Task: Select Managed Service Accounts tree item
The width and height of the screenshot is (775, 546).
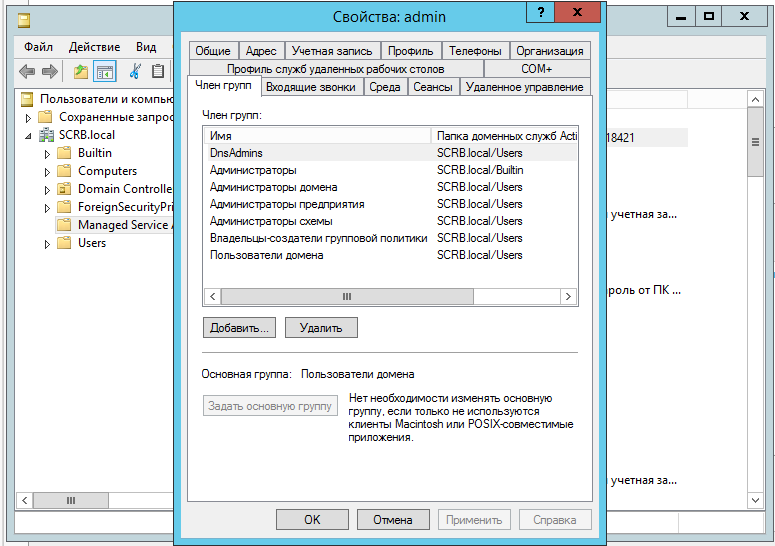Action: [116, 225]
